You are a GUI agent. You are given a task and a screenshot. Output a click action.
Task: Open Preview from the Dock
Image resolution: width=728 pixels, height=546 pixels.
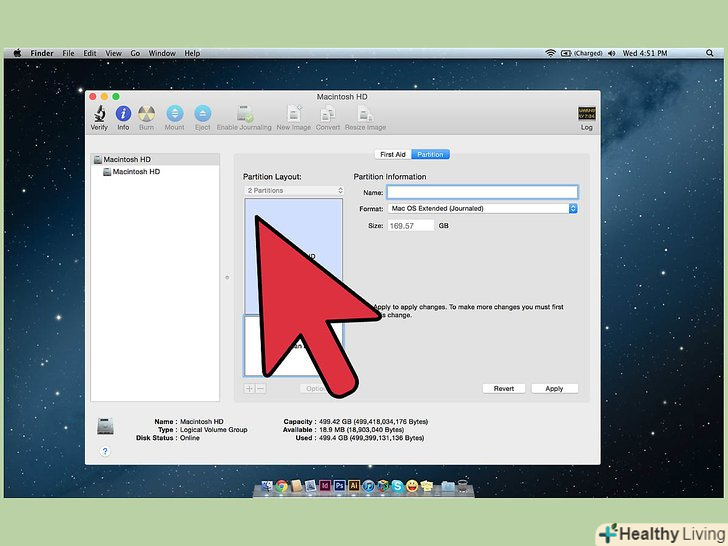point(311,486)
